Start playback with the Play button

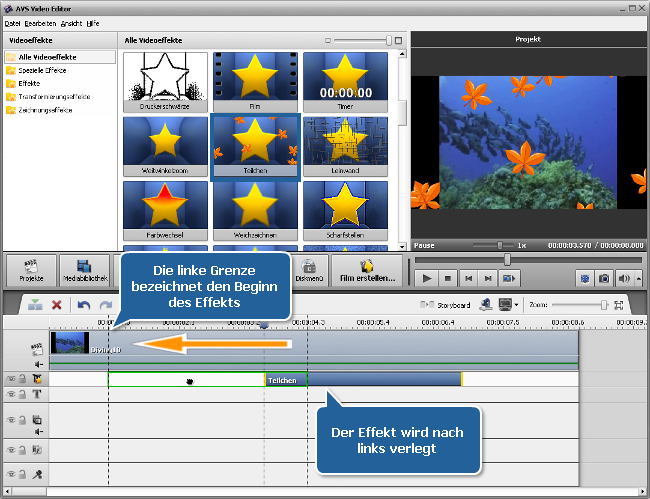point(427,279)
